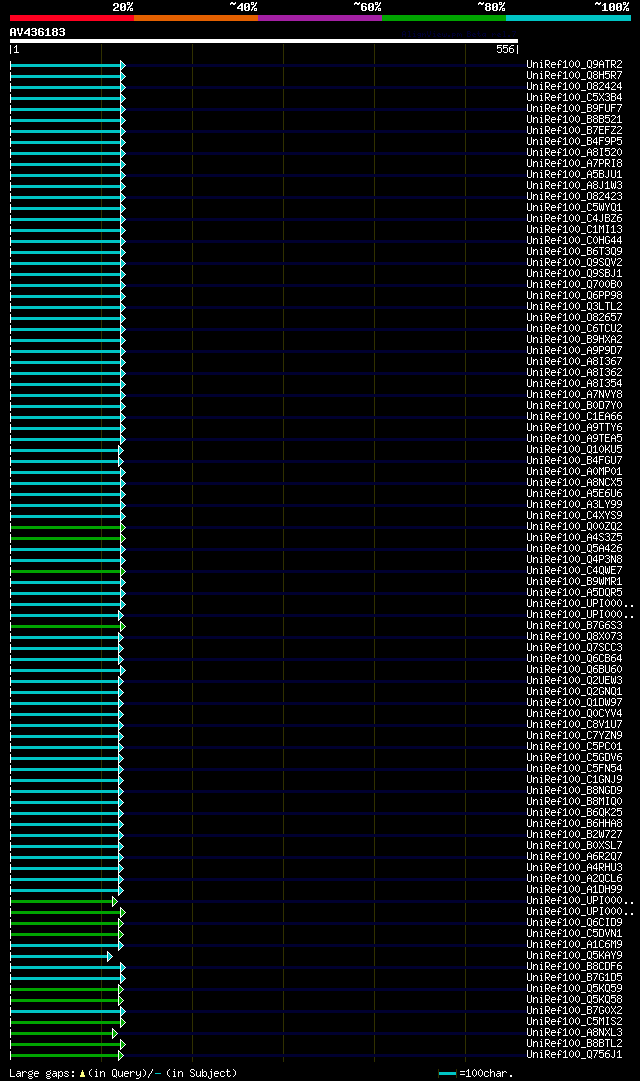Select label UniRef100_Q3LTL2

574,307
